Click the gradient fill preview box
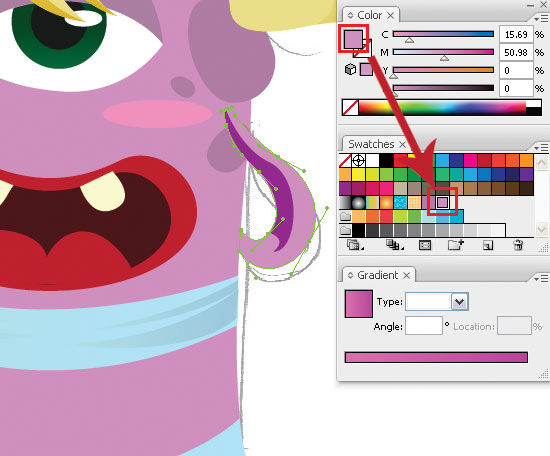 358,304
